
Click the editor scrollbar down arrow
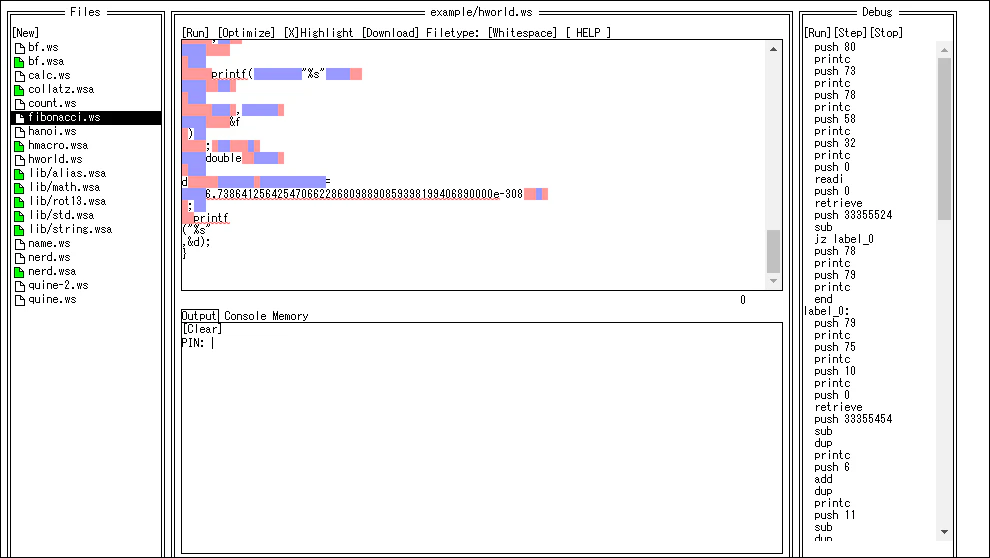773,281
